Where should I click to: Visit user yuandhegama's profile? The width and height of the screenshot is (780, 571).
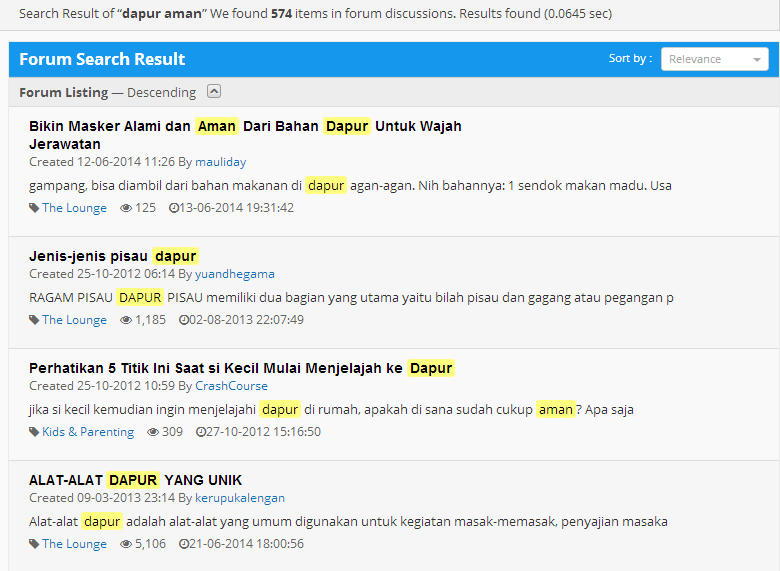point(234,274)
